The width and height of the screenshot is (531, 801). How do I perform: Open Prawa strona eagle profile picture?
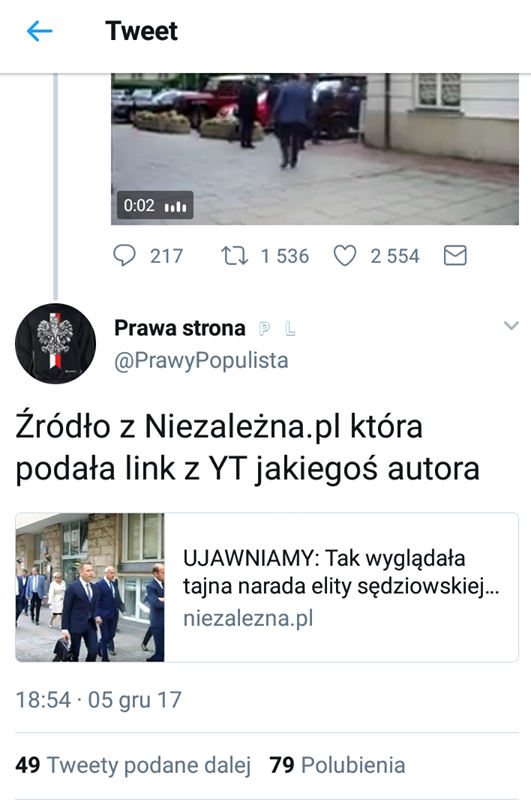coord(55,343)
